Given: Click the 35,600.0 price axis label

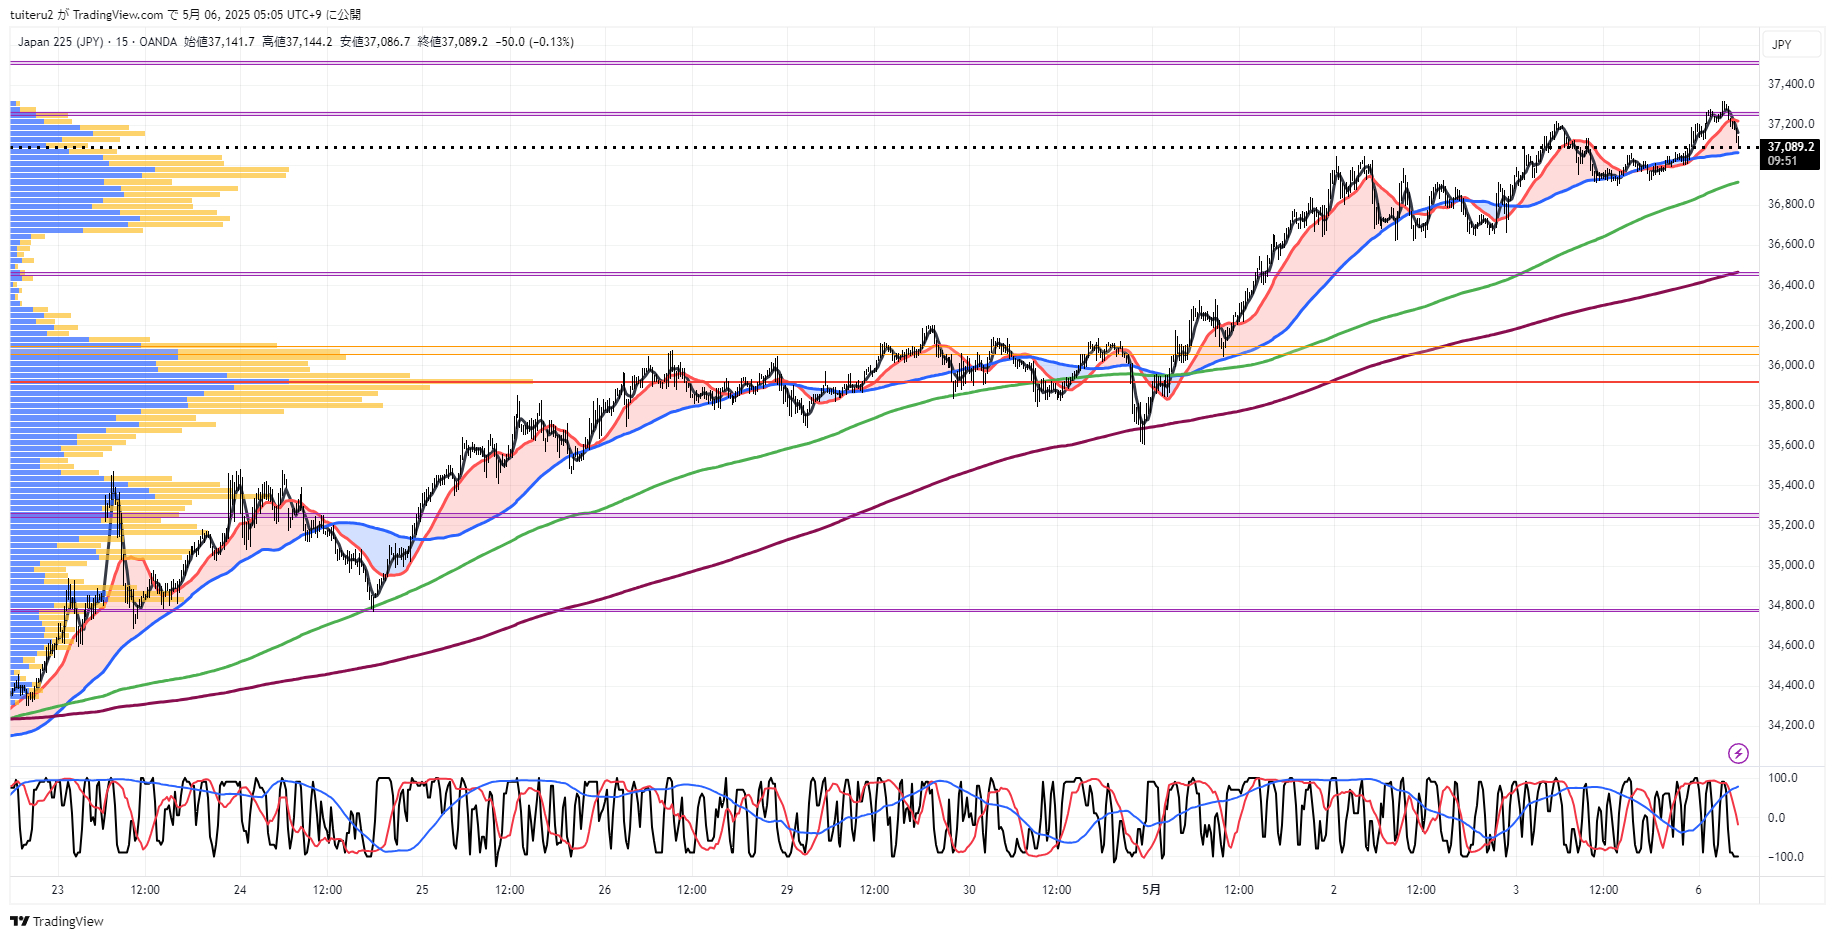Looking at the screenshot, I should (1791, 445).
